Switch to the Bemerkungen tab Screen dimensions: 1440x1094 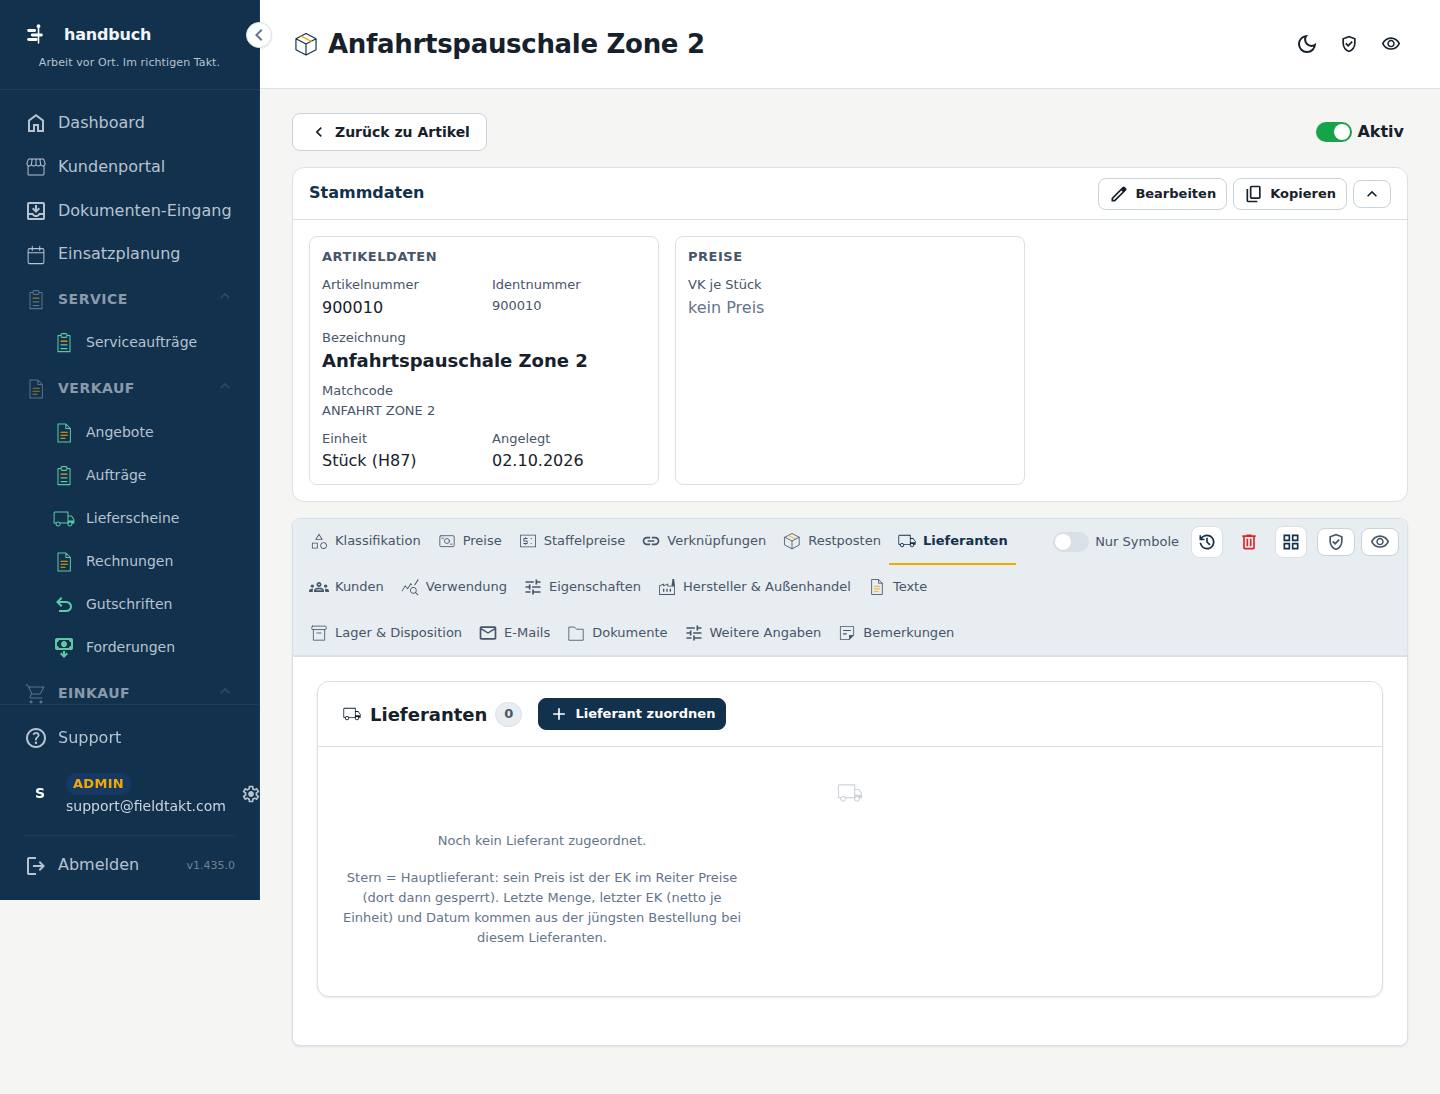coord(897,633)
